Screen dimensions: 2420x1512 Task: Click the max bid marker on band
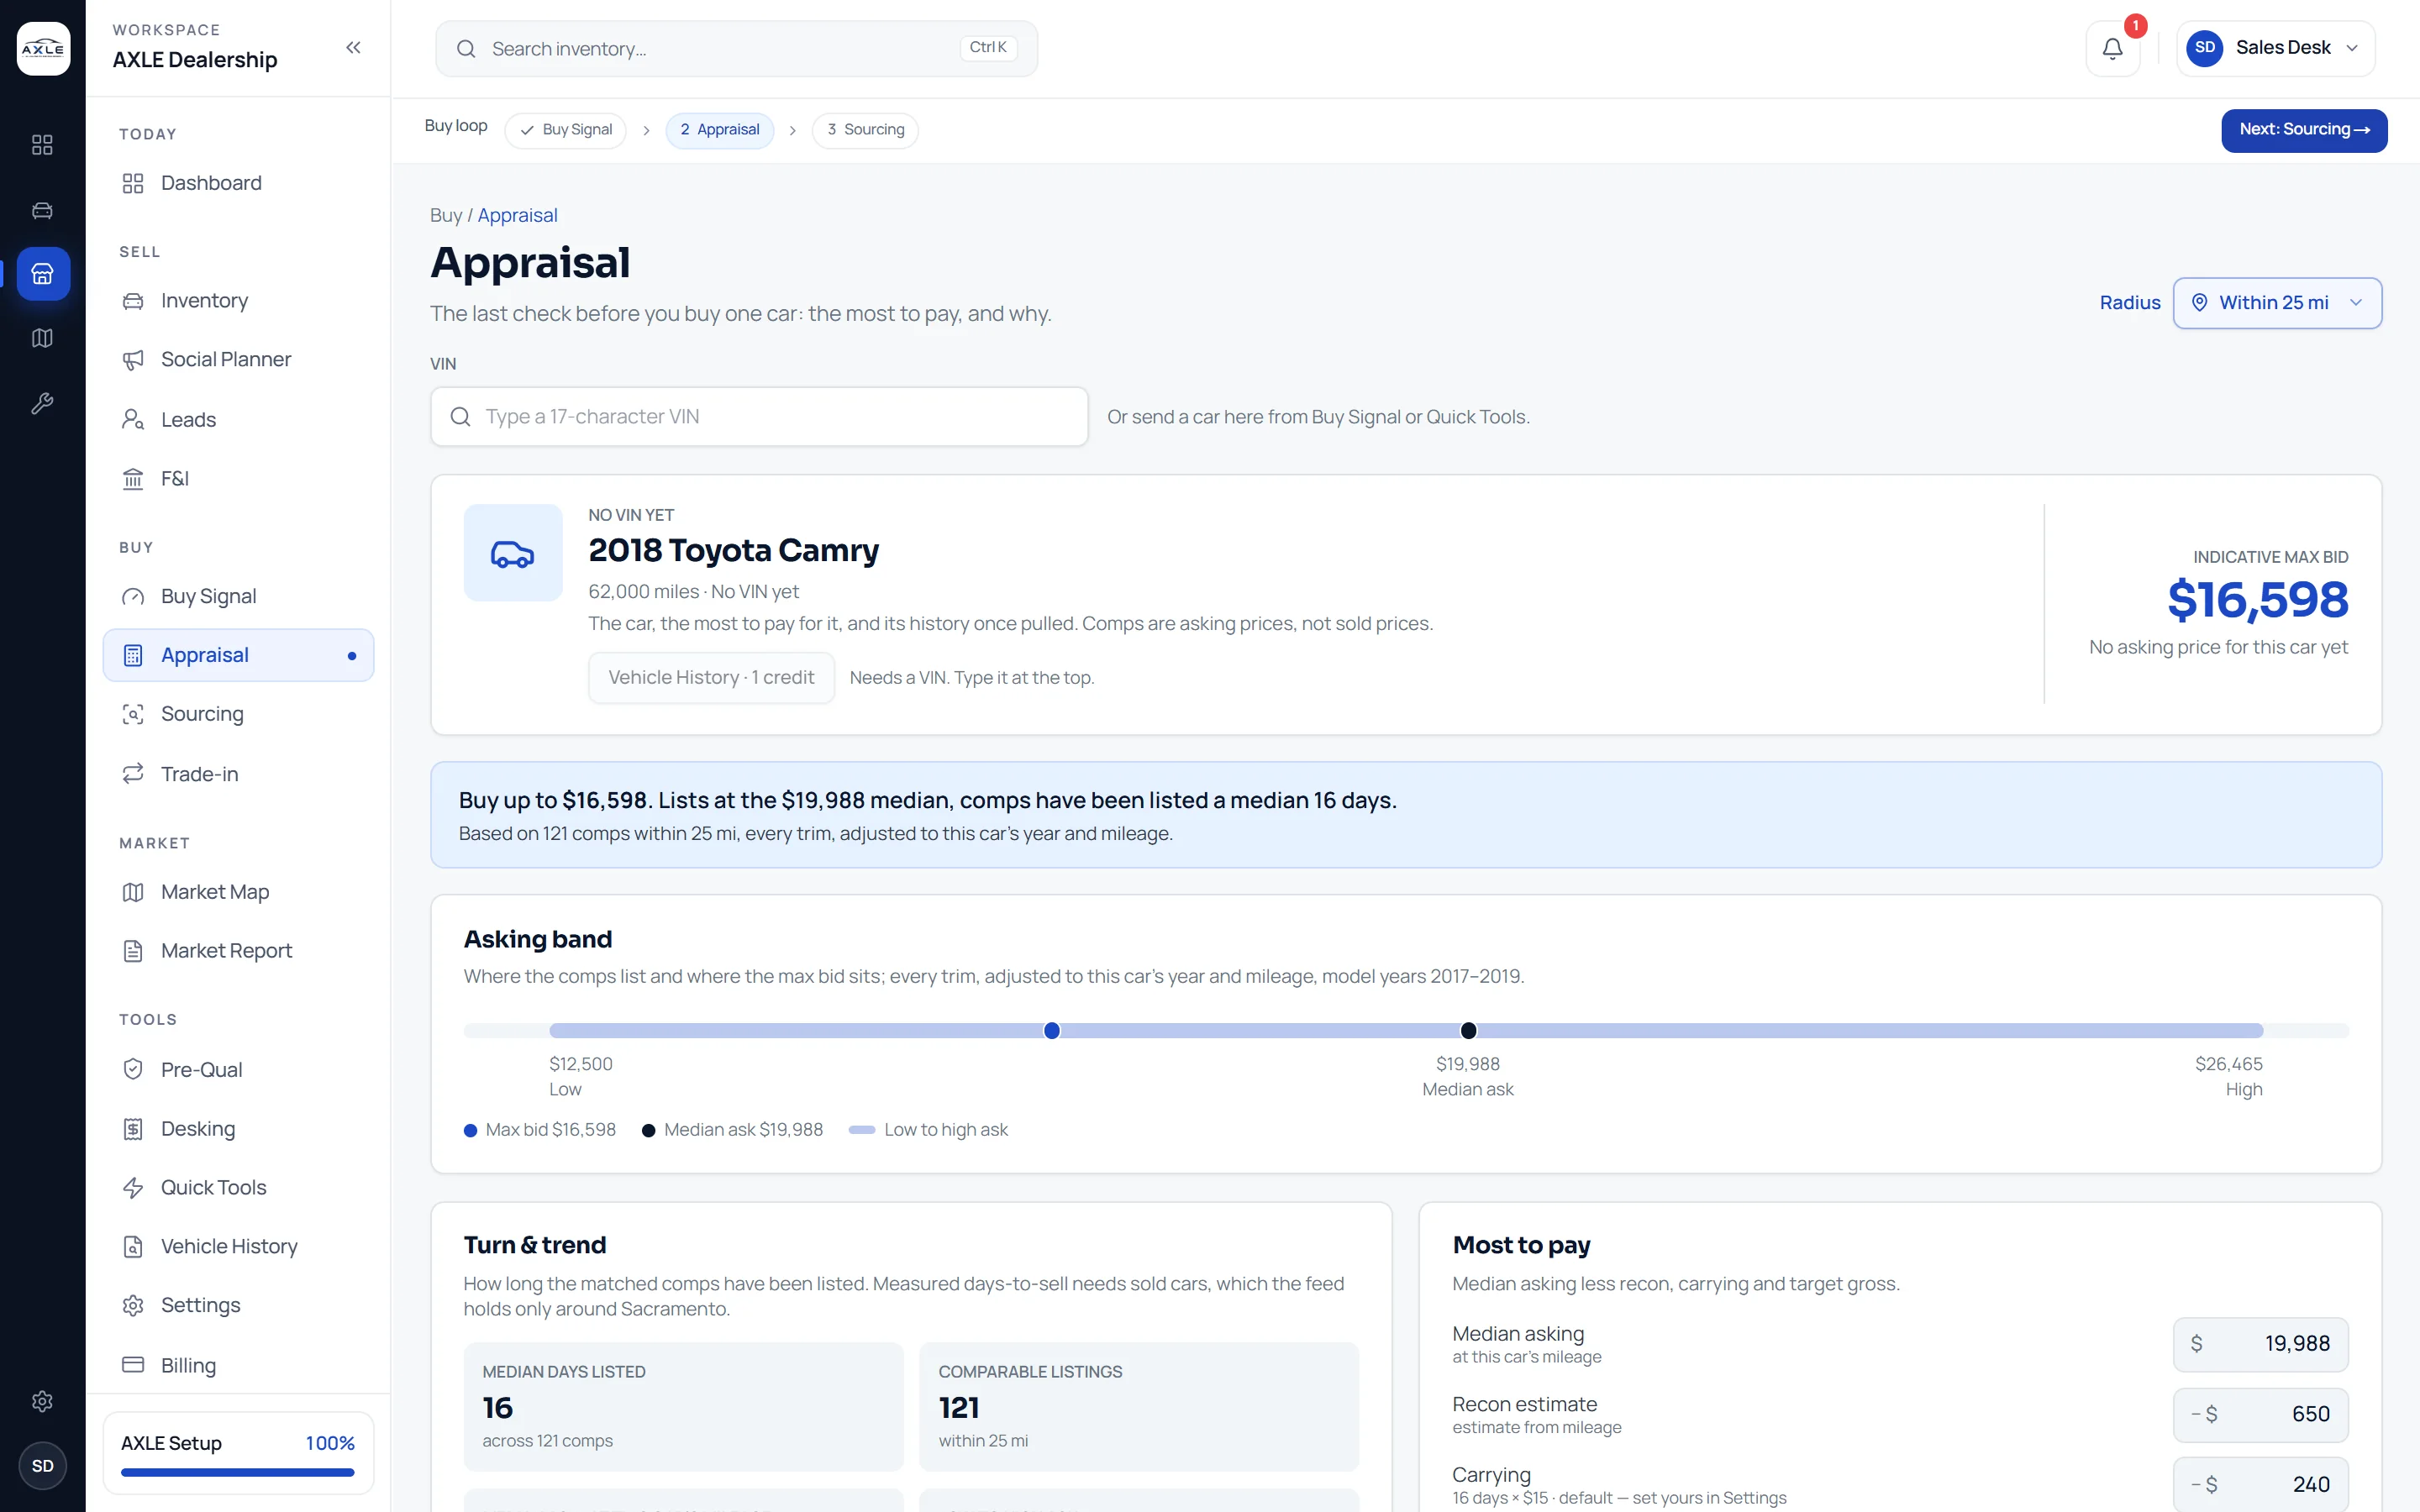[x=1052, y=1031]
